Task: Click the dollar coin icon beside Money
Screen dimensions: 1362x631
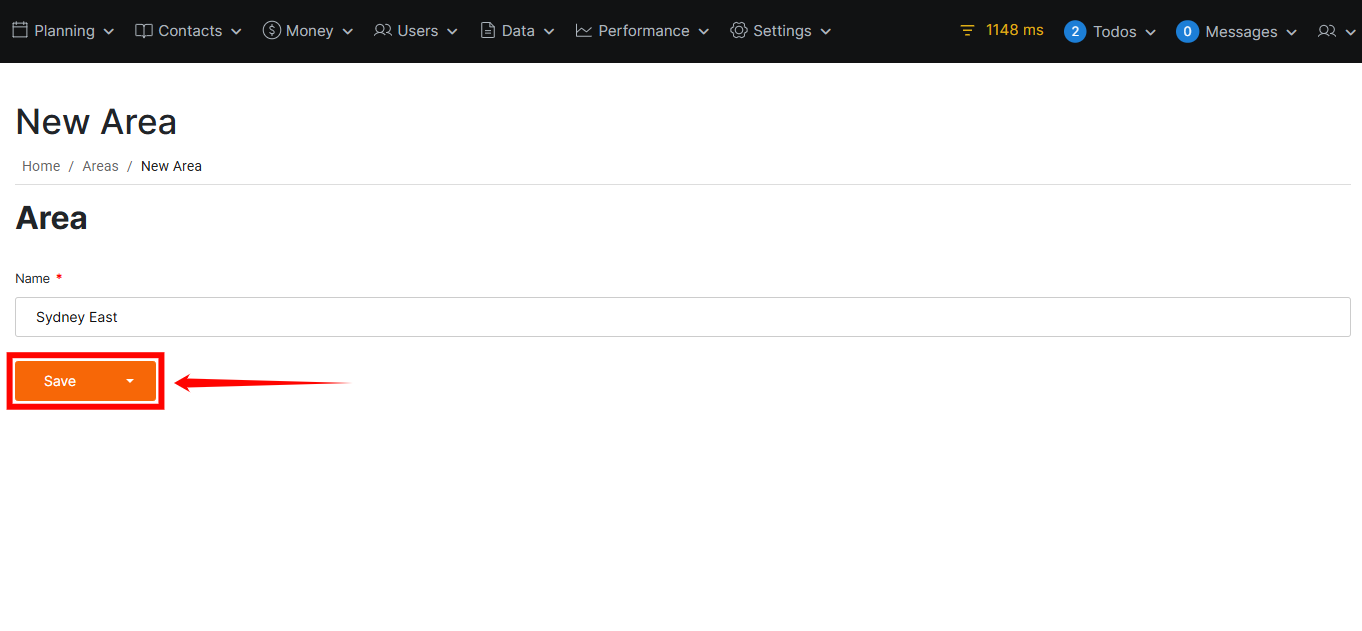Action: [271, 30]
